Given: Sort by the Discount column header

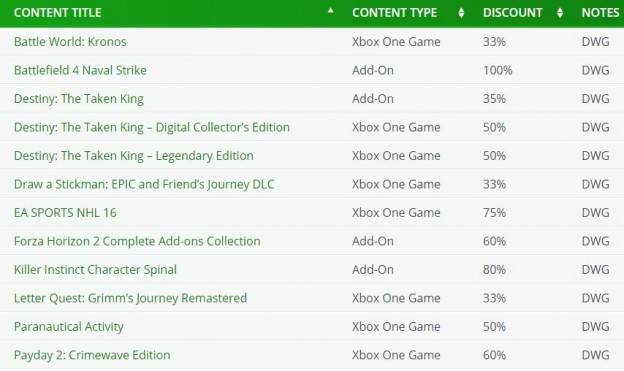Looking at the screenshot, I should [x=512, y=13].
